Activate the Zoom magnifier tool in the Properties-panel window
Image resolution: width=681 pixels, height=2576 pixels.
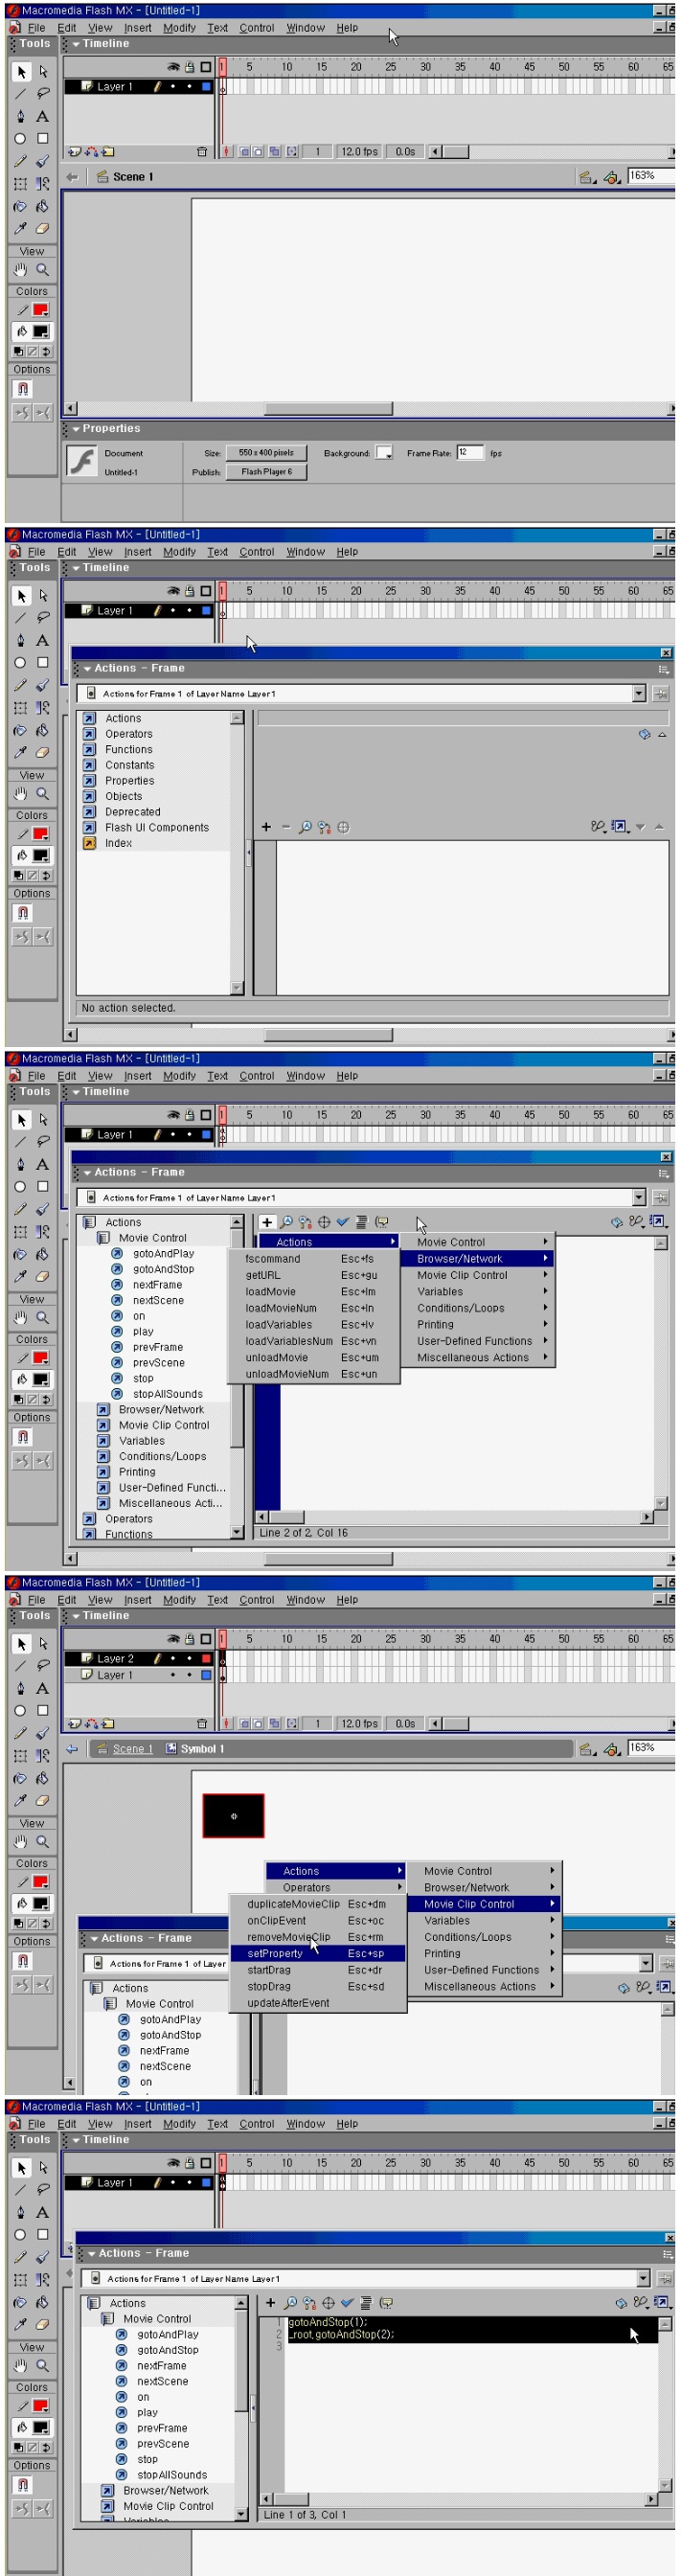pos(43,269)
